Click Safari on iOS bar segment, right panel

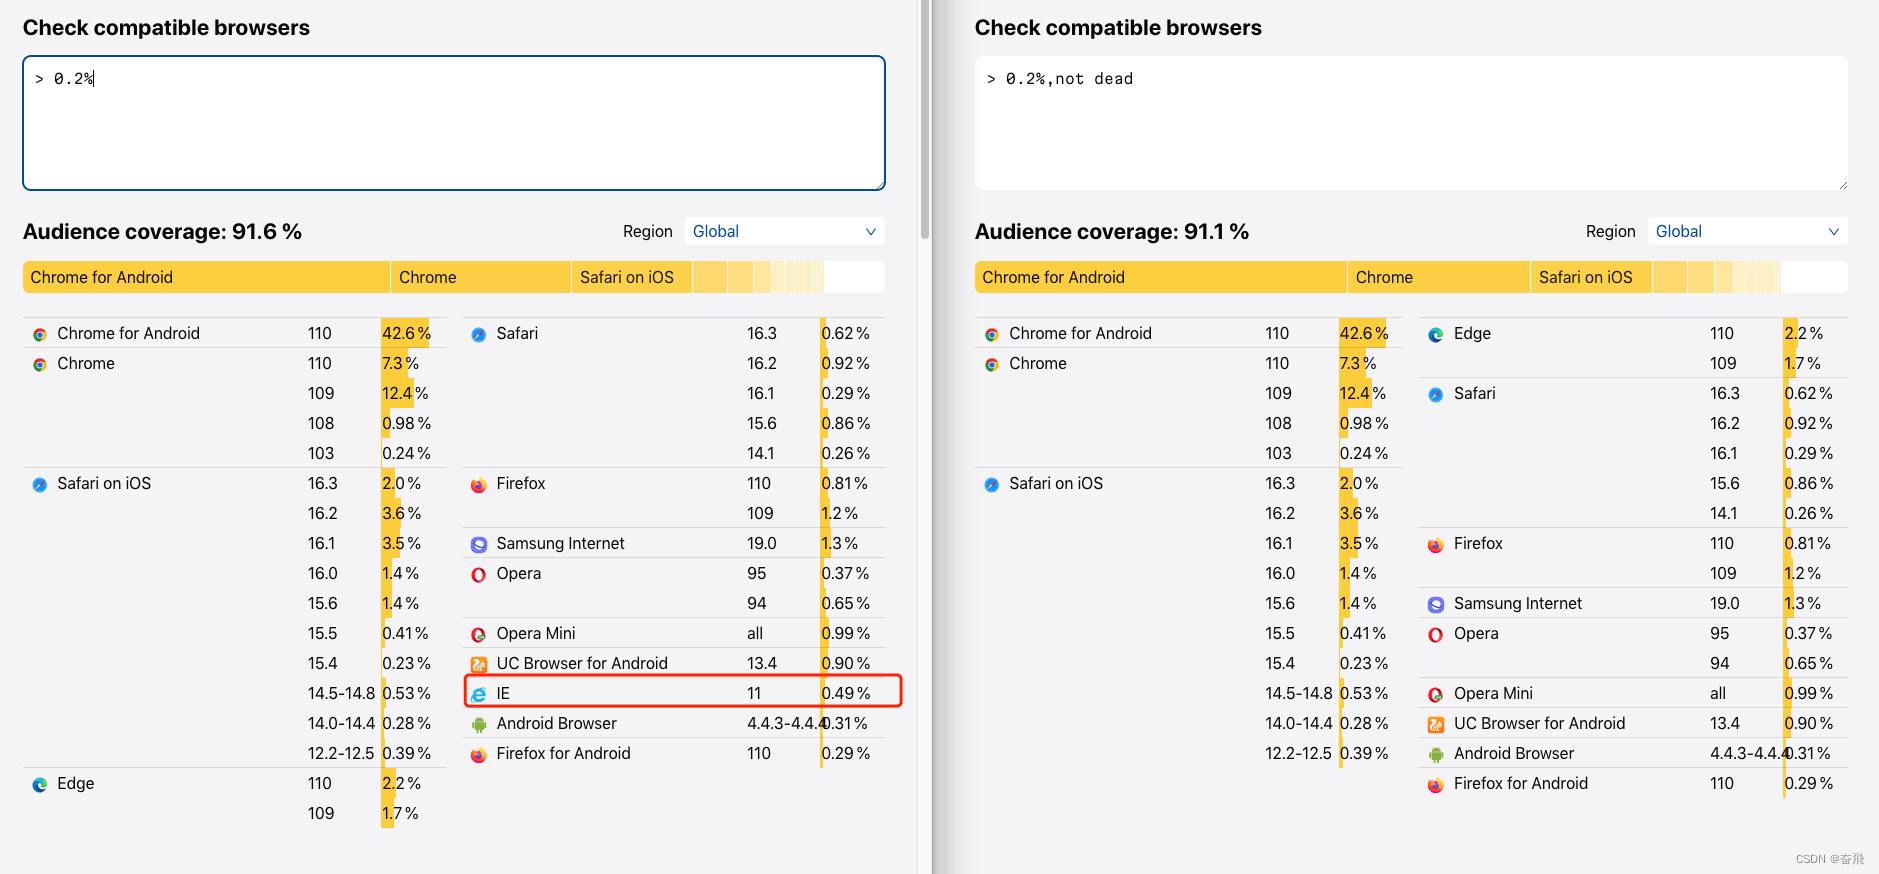coord(1592,277)
